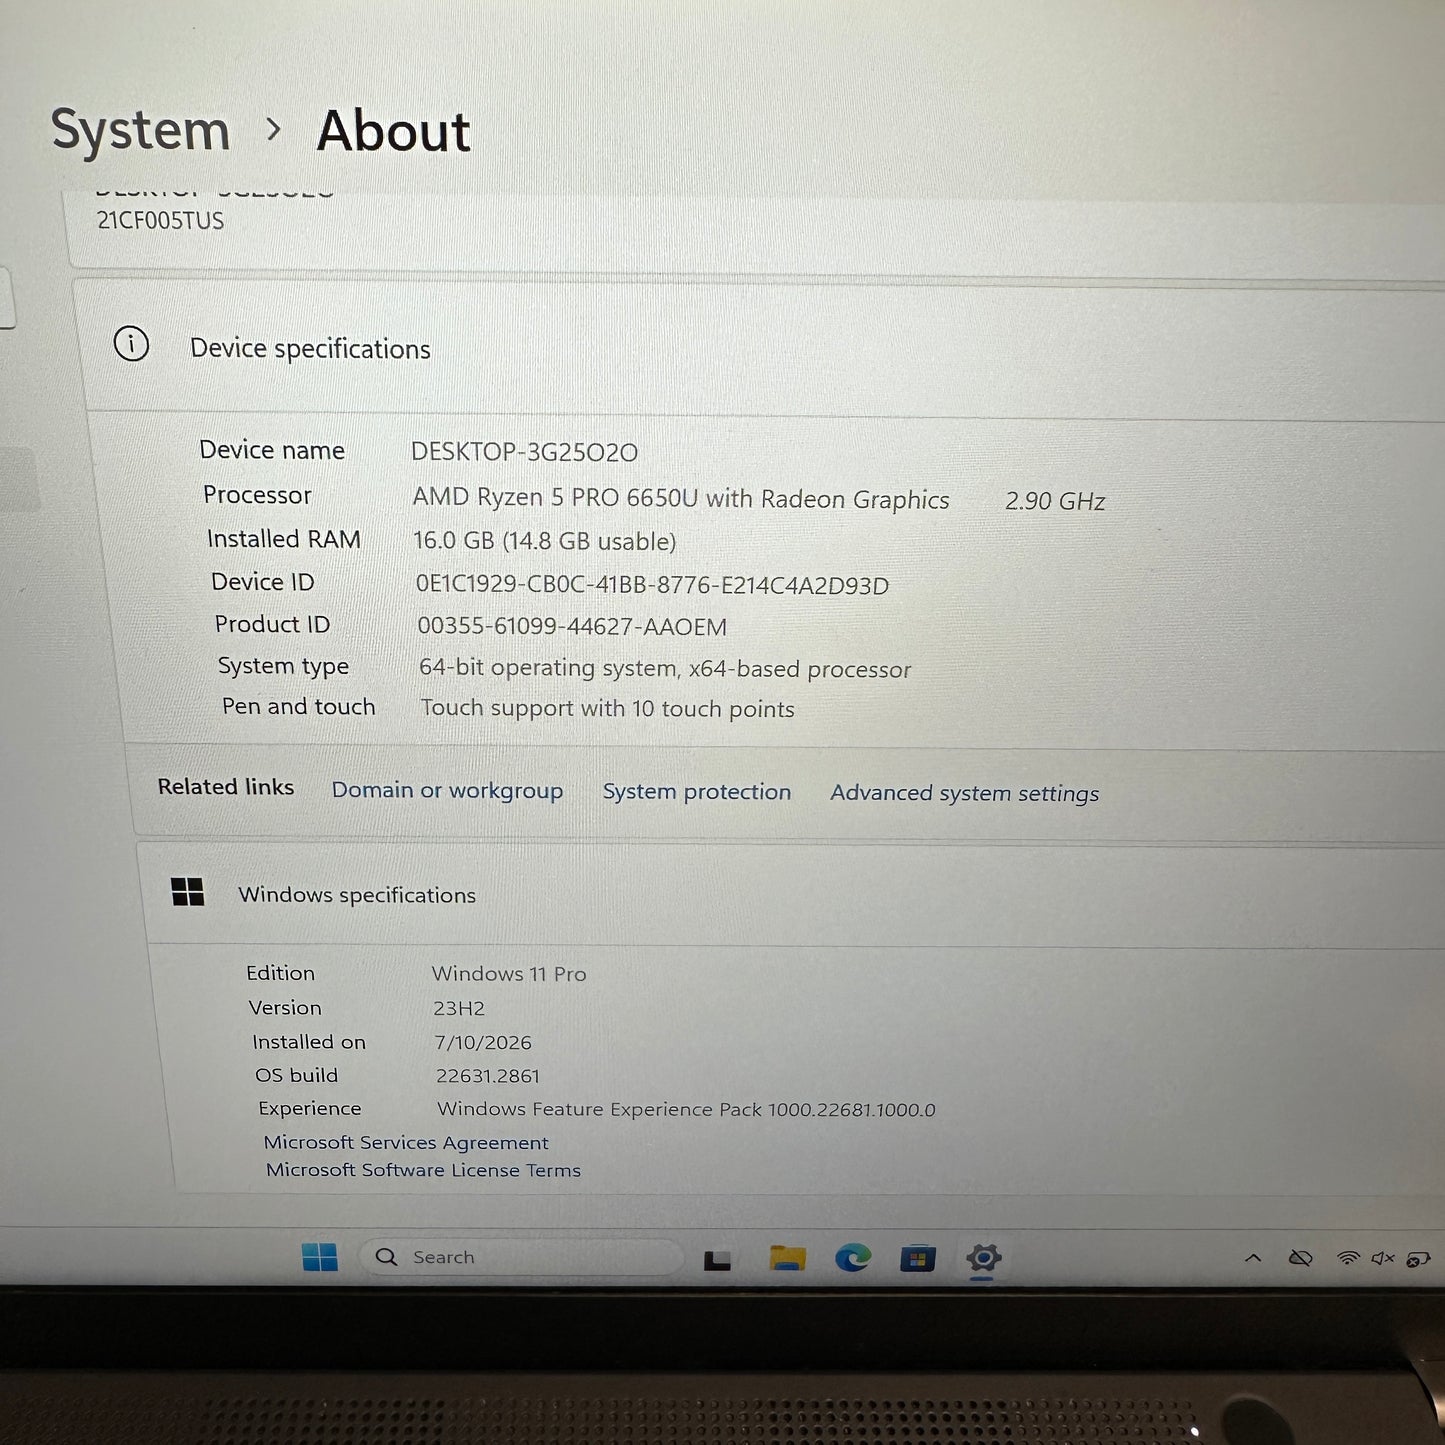Launch File Explorer from the taskbar
Screen dimensions: 1445x1445
(788, 1258)
